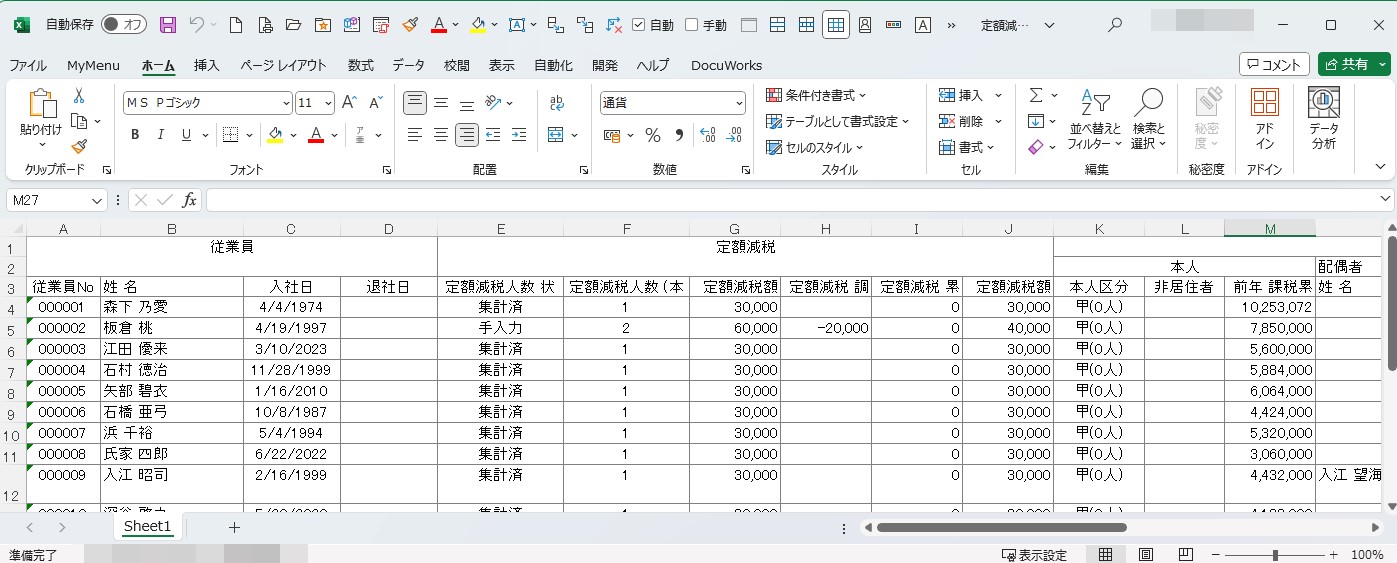
Task: Click 検索と選択 button
Action: pyautogui.click(x=1149, y=120)
